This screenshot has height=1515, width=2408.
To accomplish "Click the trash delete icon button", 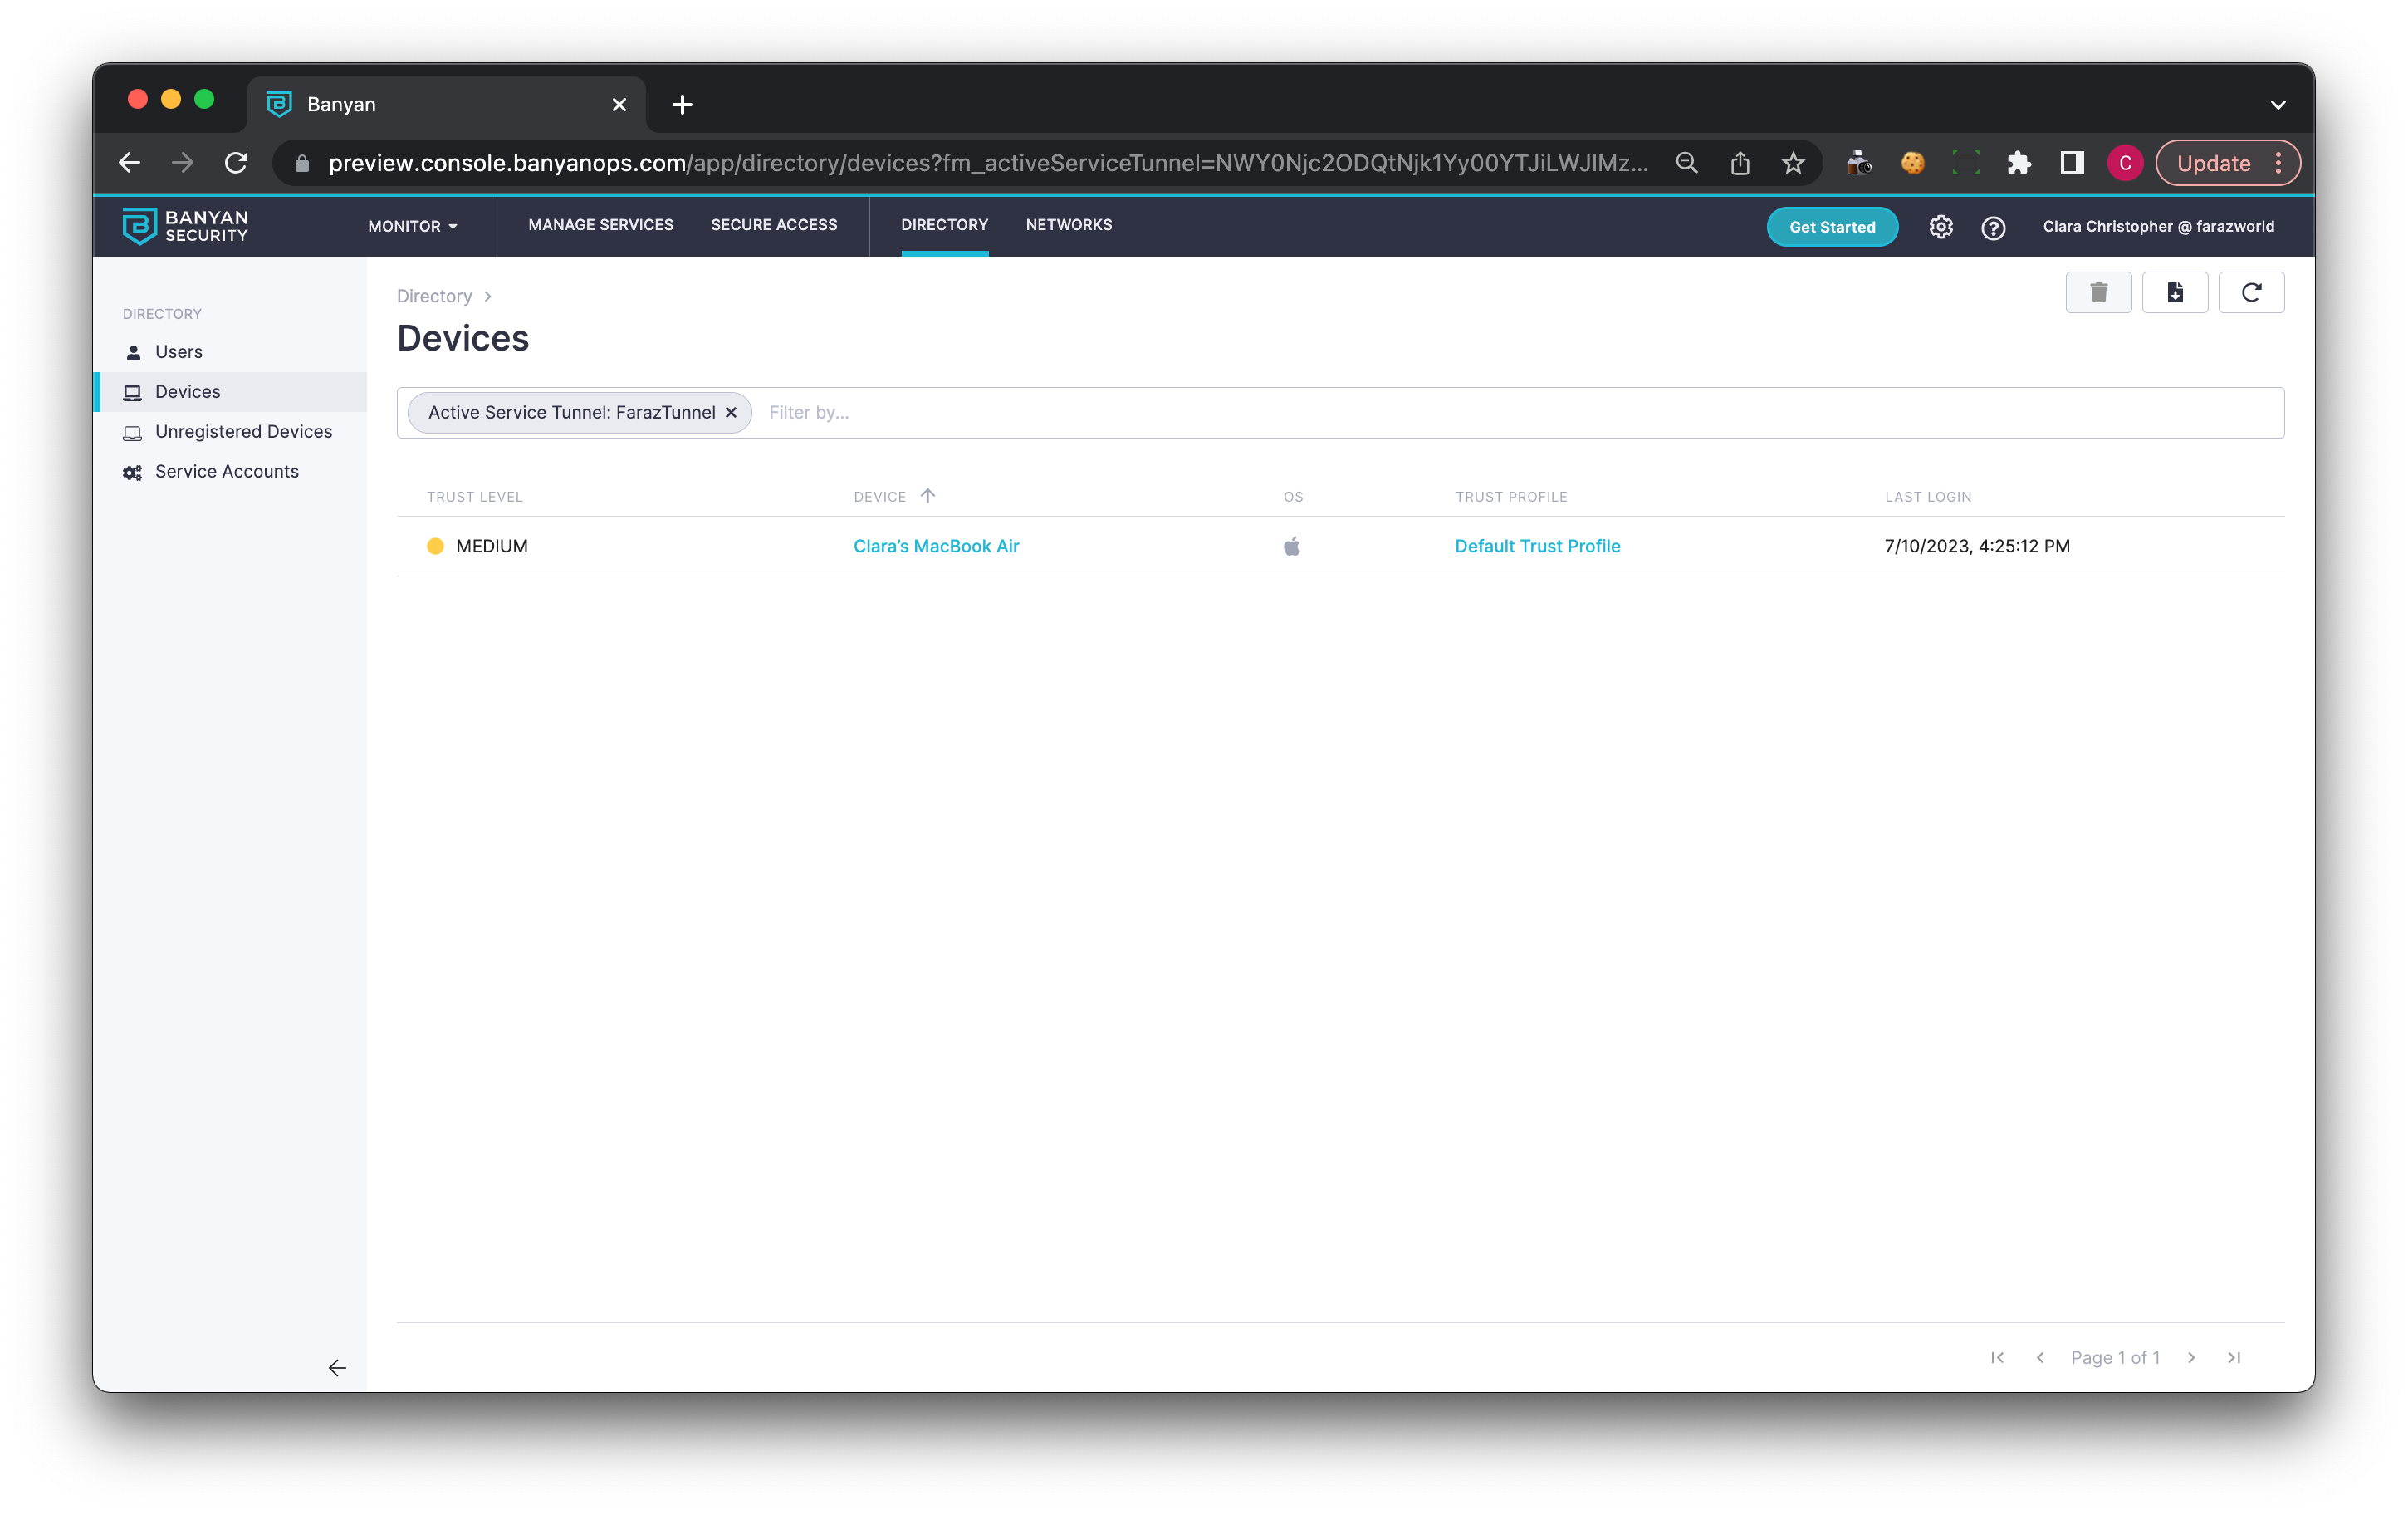I will [x=2098, y=292].
